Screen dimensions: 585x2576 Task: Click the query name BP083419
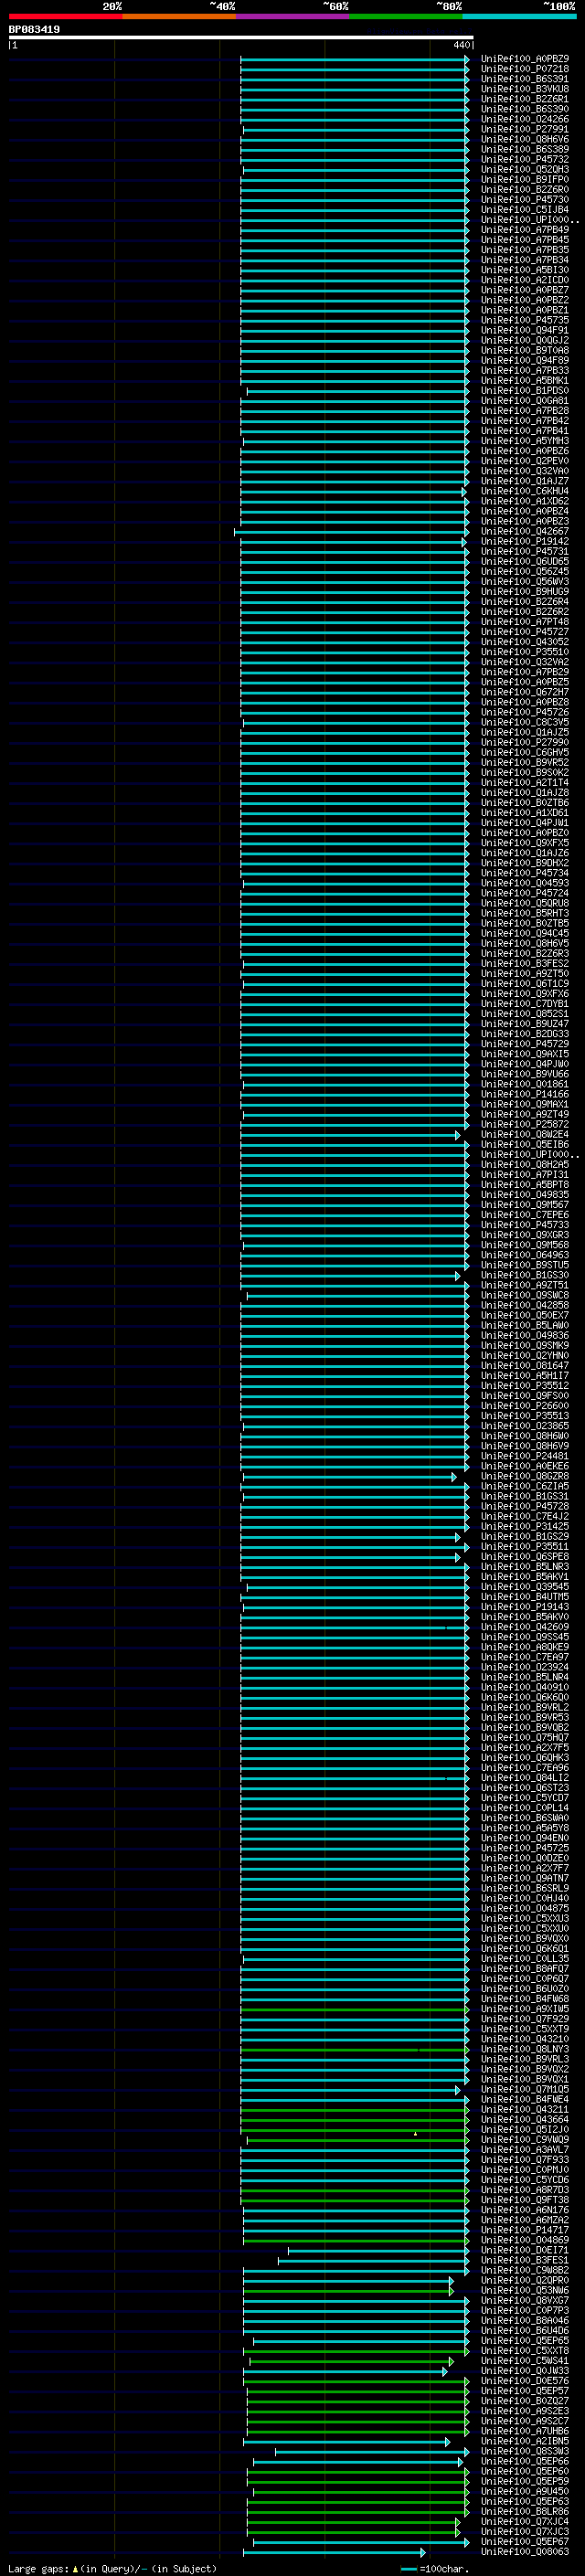(34, 30)
